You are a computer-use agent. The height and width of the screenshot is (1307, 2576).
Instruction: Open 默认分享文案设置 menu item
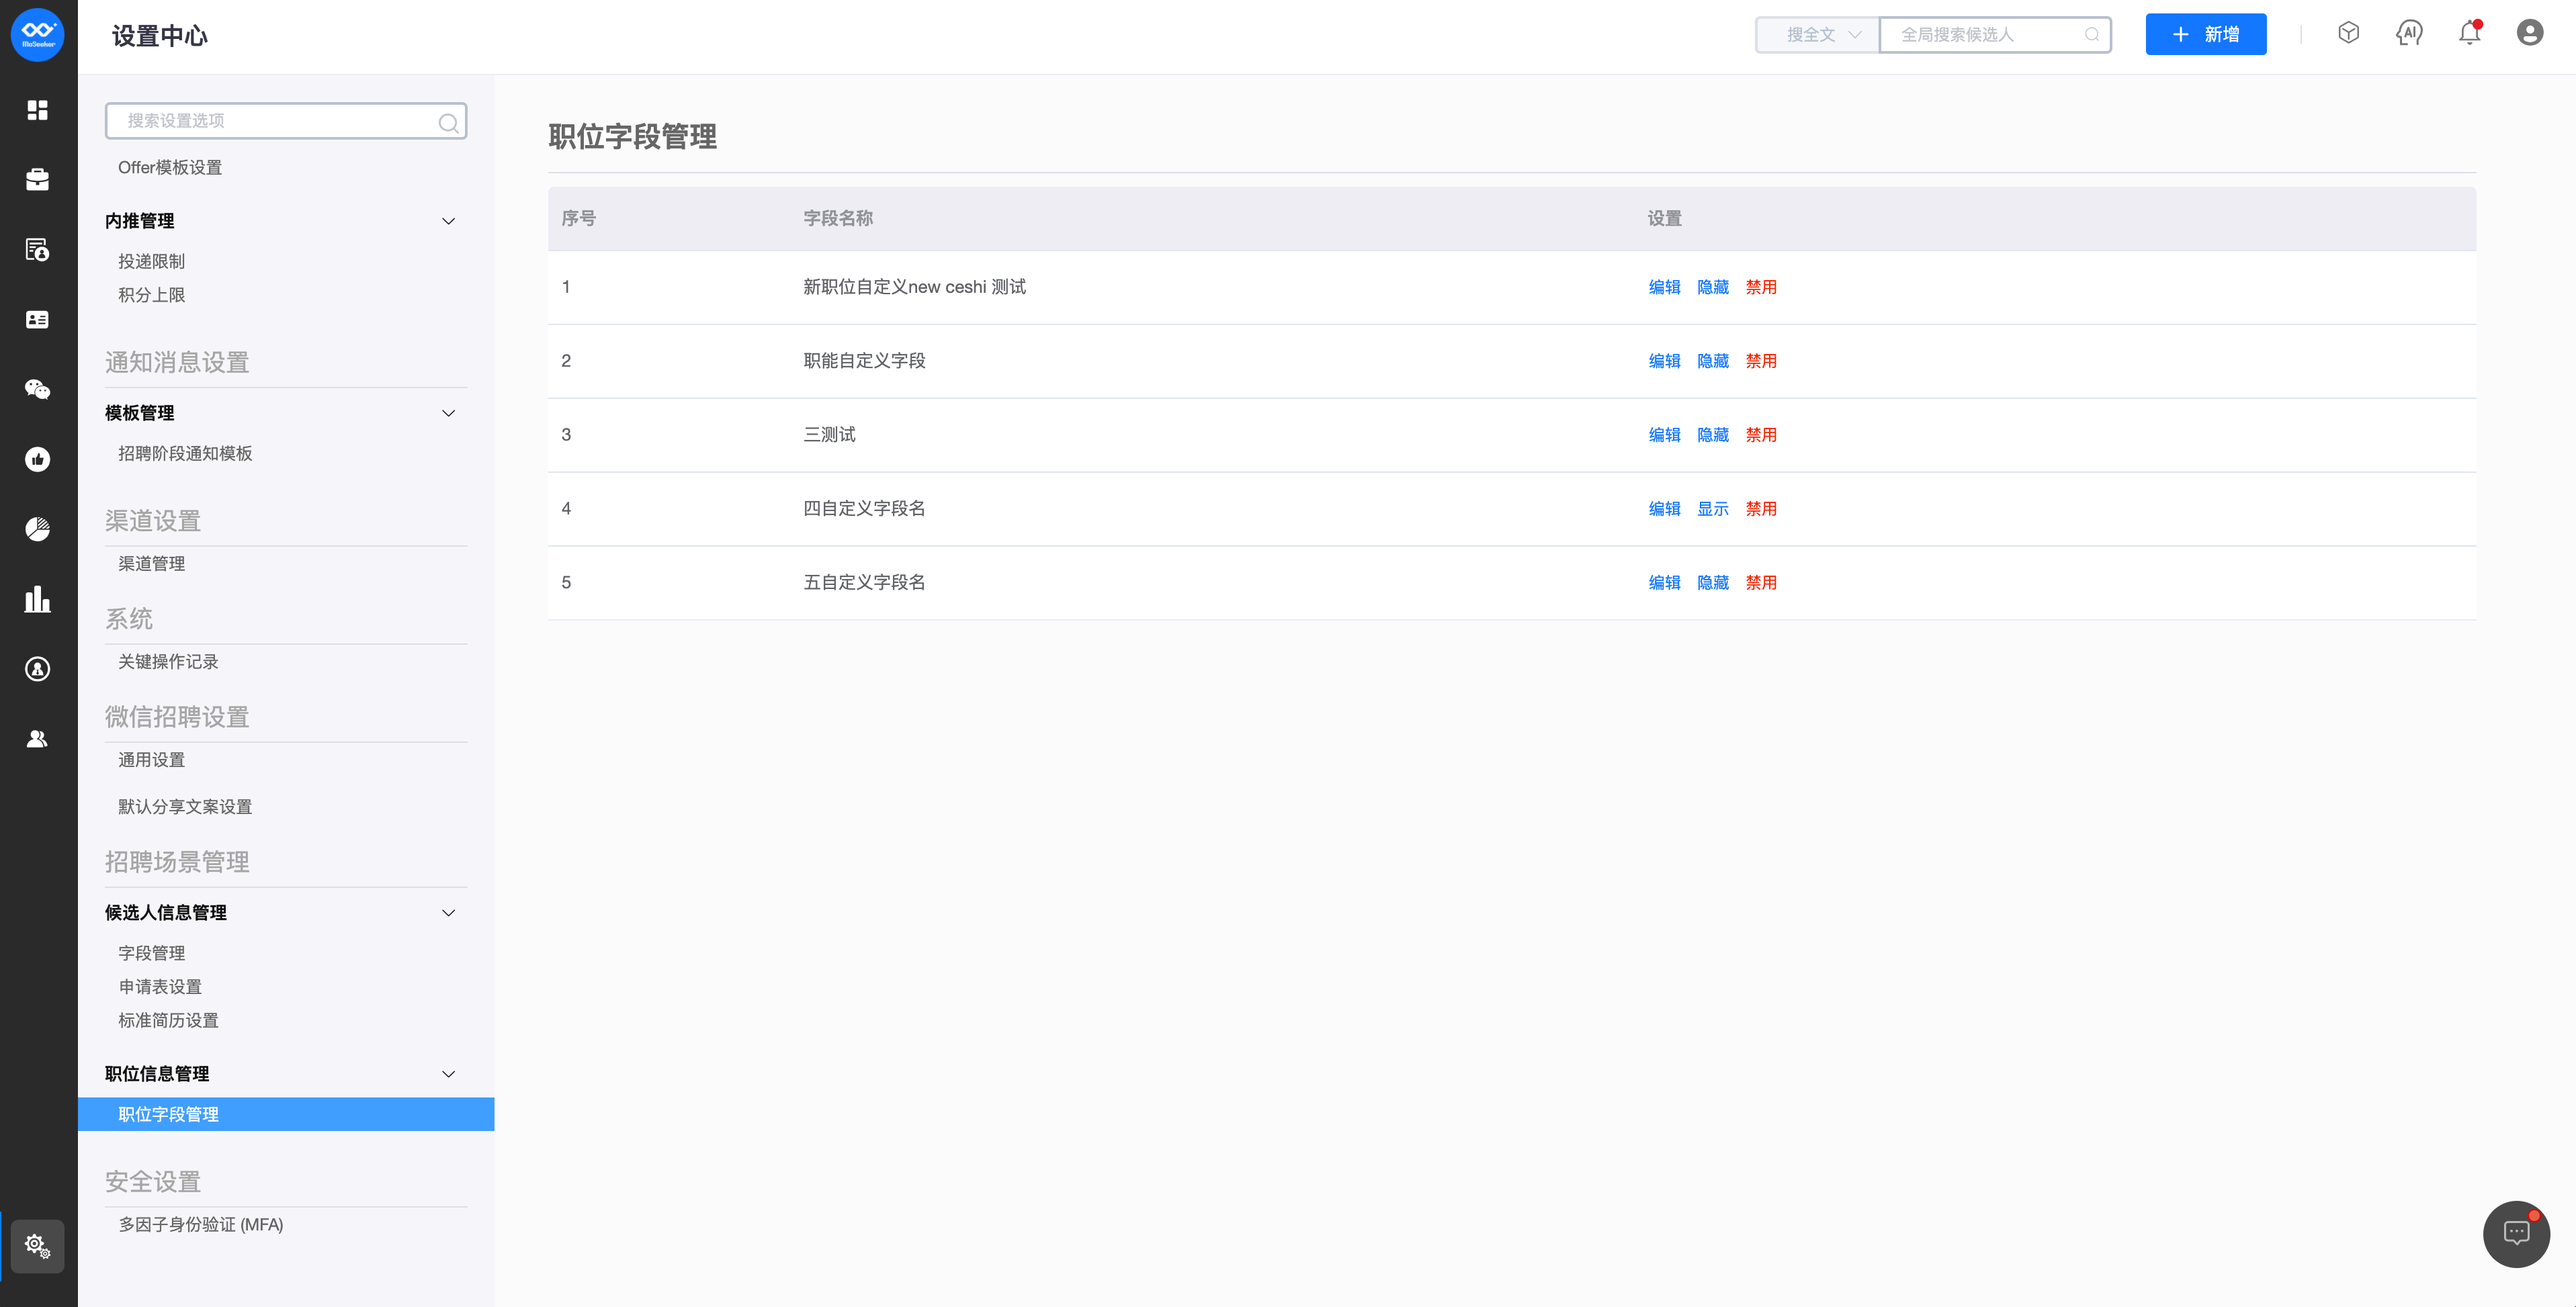[185, 807]
